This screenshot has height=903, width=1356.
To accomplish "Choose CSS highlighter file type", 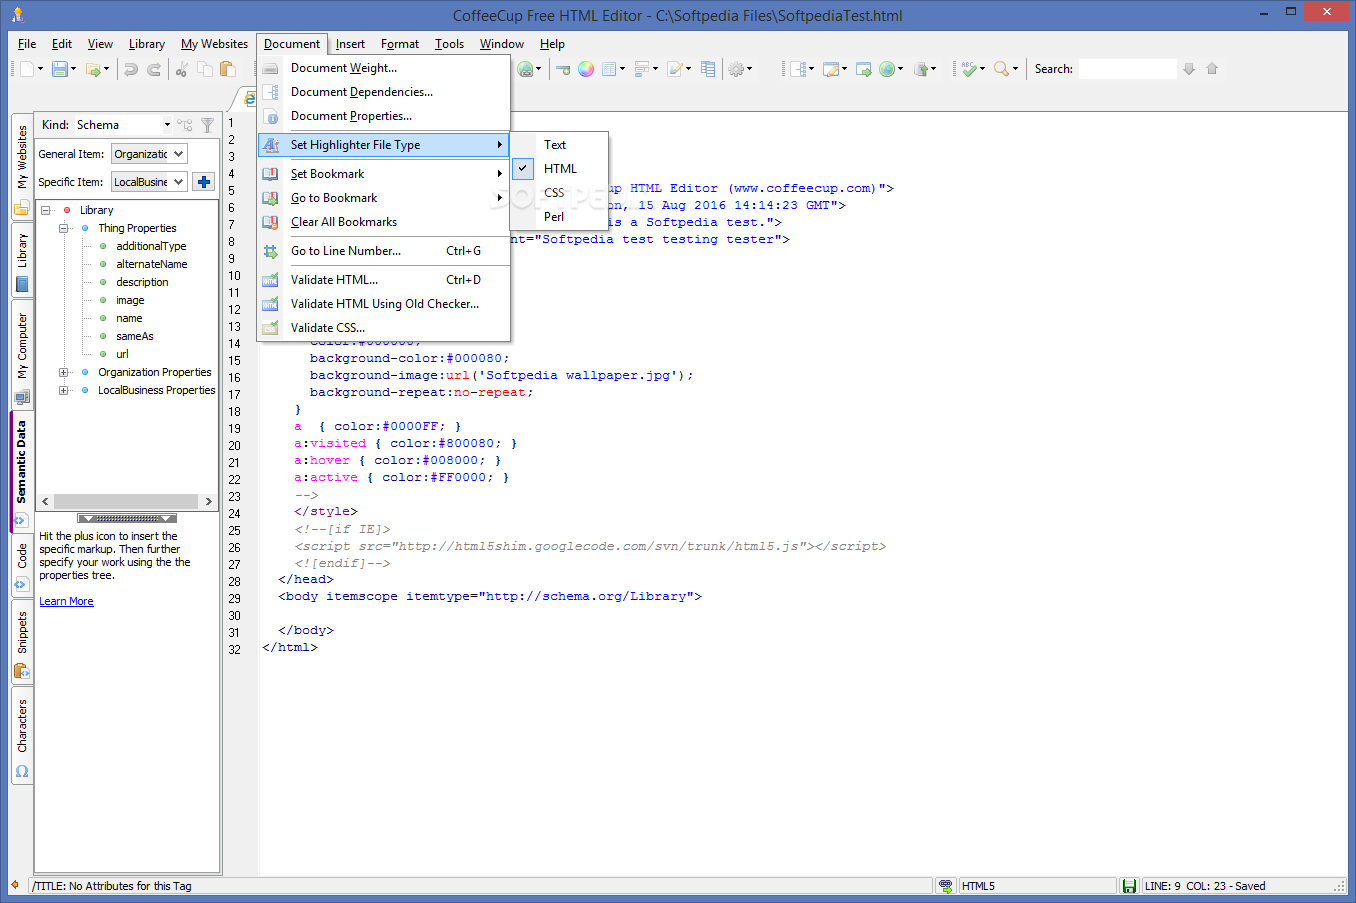I will [x=559, y=193].
